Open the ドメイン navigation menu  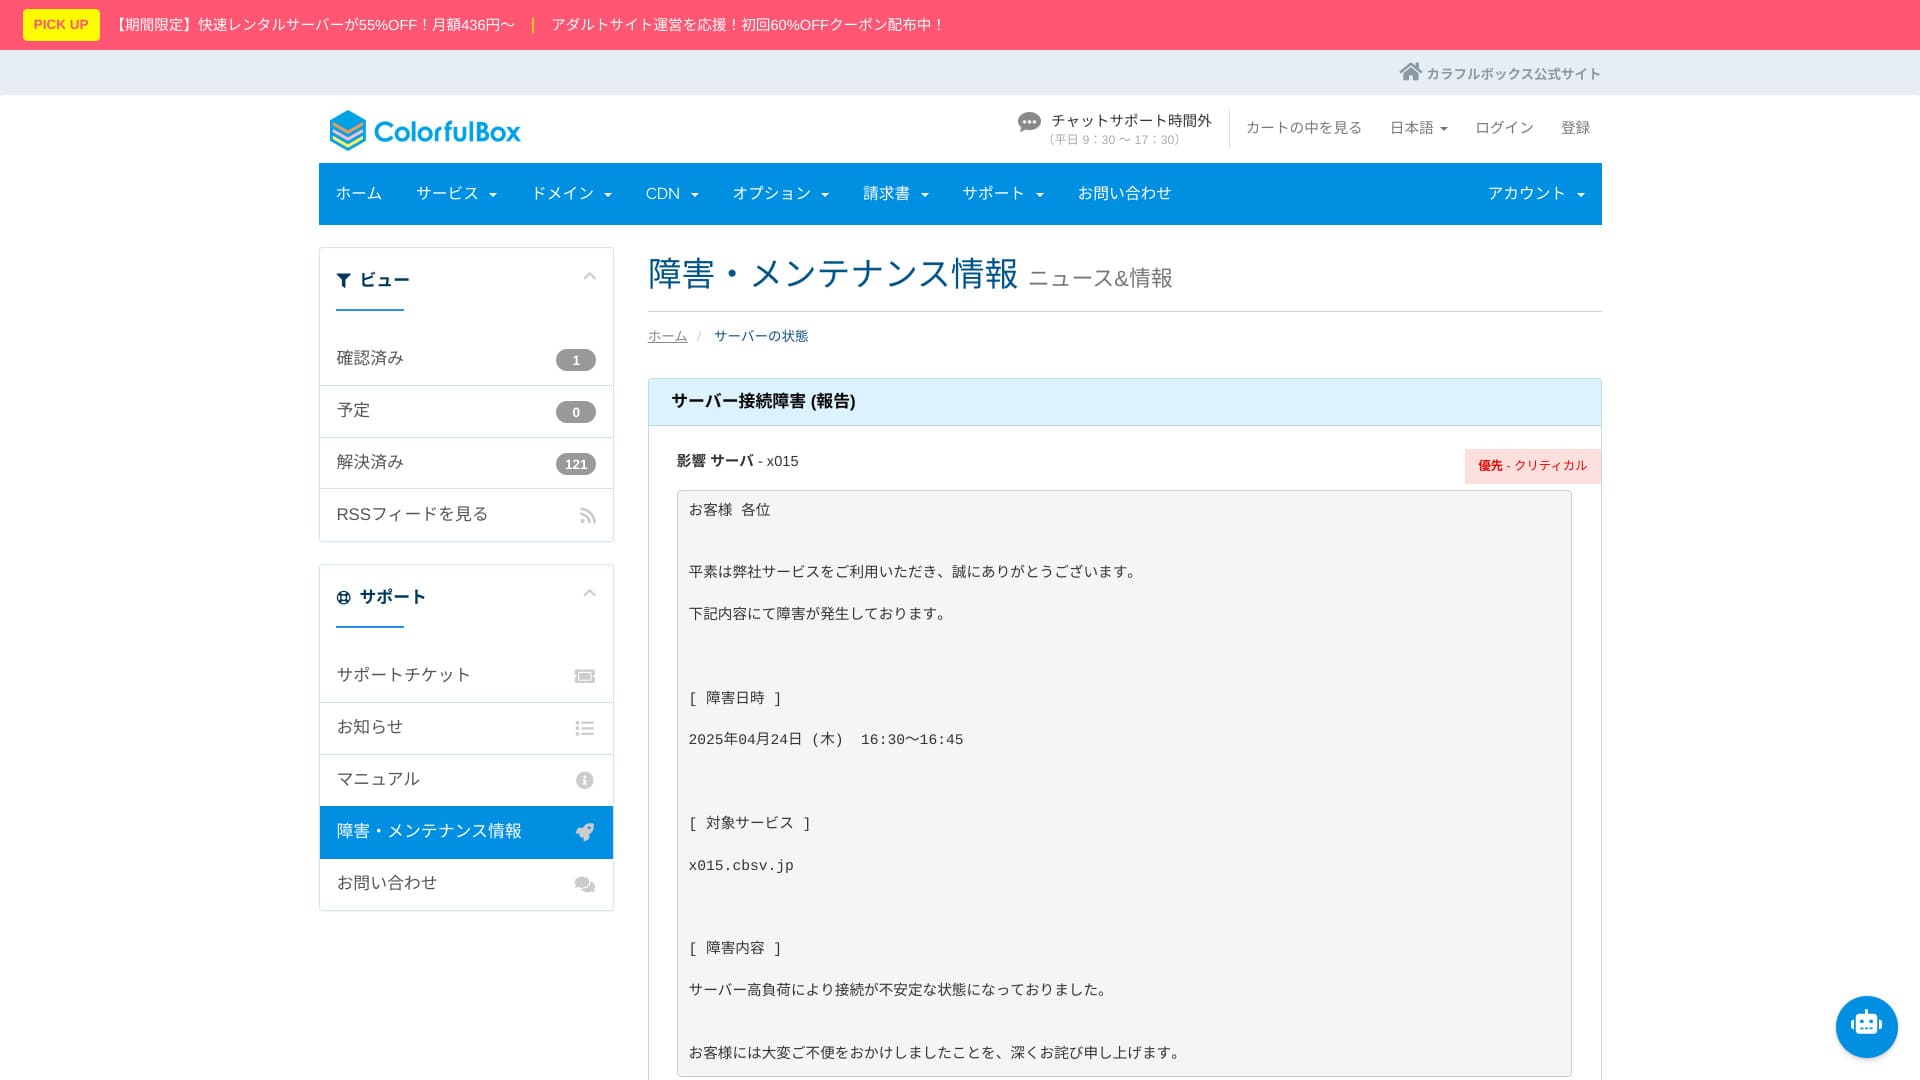point(571,194)
